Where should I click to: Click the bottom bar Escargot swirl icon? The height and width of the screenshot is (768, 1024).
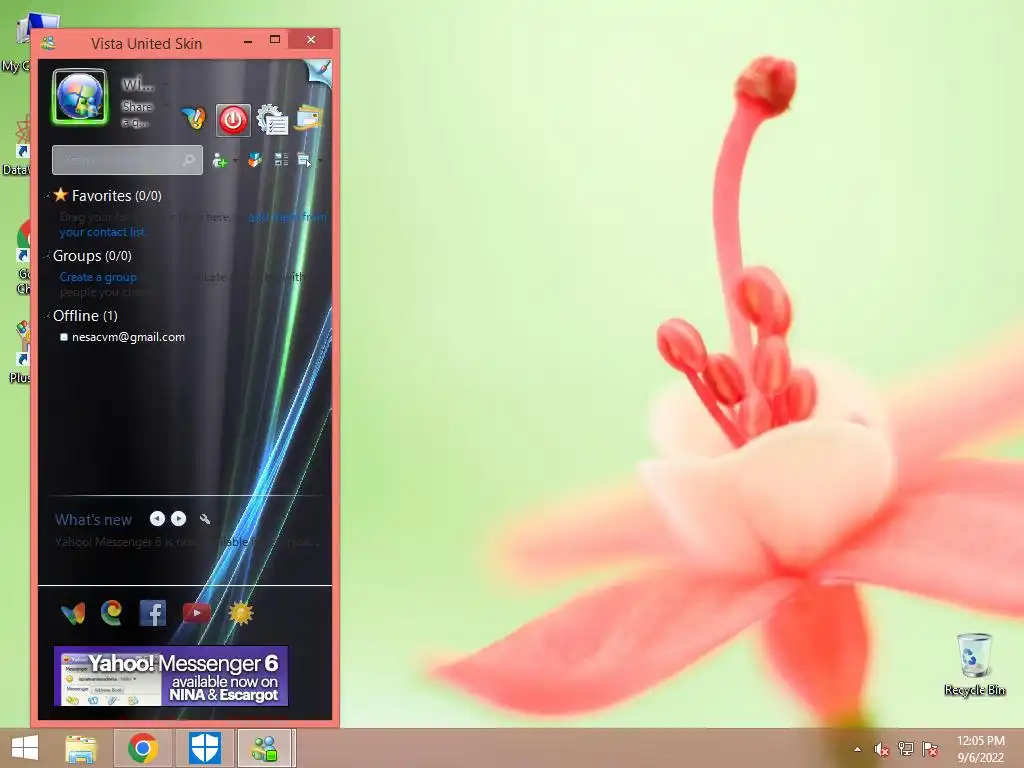[112, 613]
